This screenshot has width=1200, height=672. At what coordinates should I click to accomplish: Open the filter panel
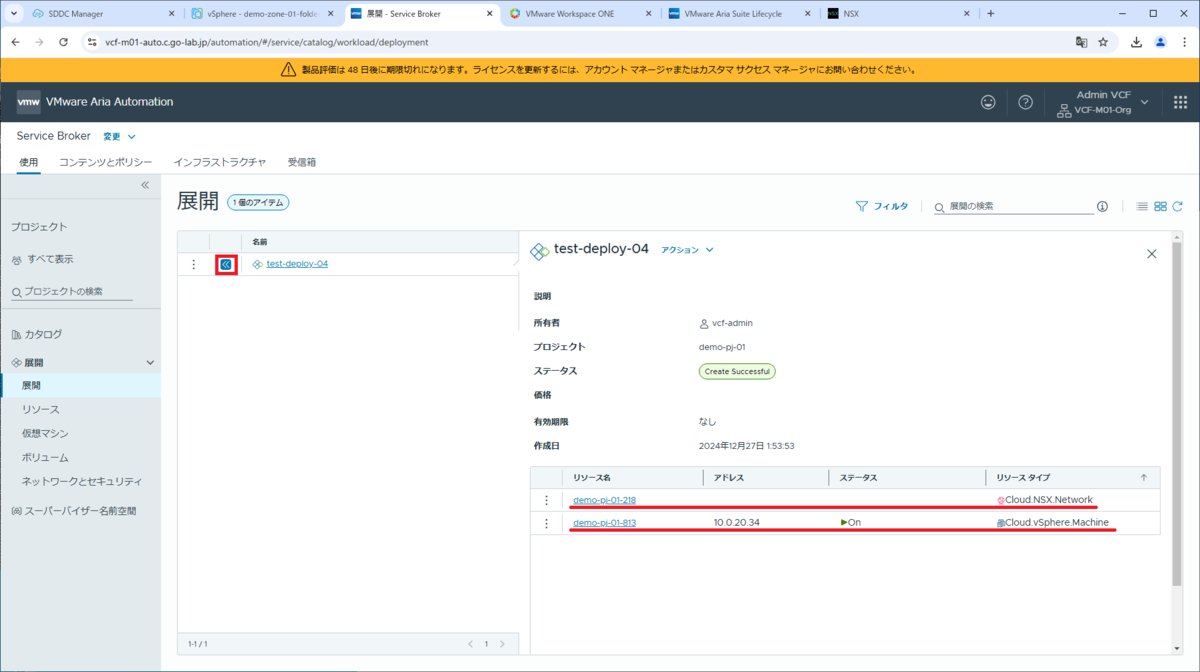tap(882, 206)
